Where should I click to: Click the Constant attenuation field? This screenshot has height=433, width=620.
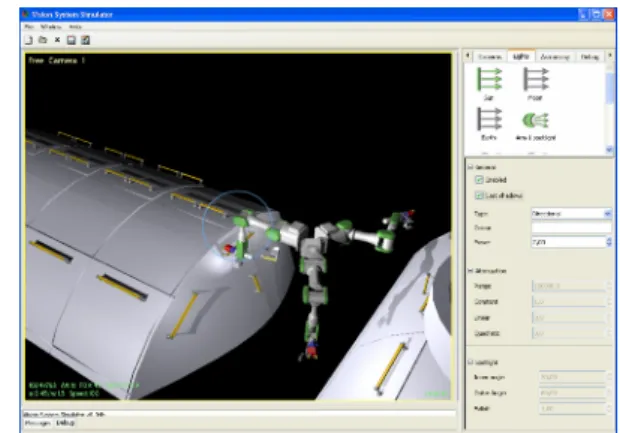569,302
